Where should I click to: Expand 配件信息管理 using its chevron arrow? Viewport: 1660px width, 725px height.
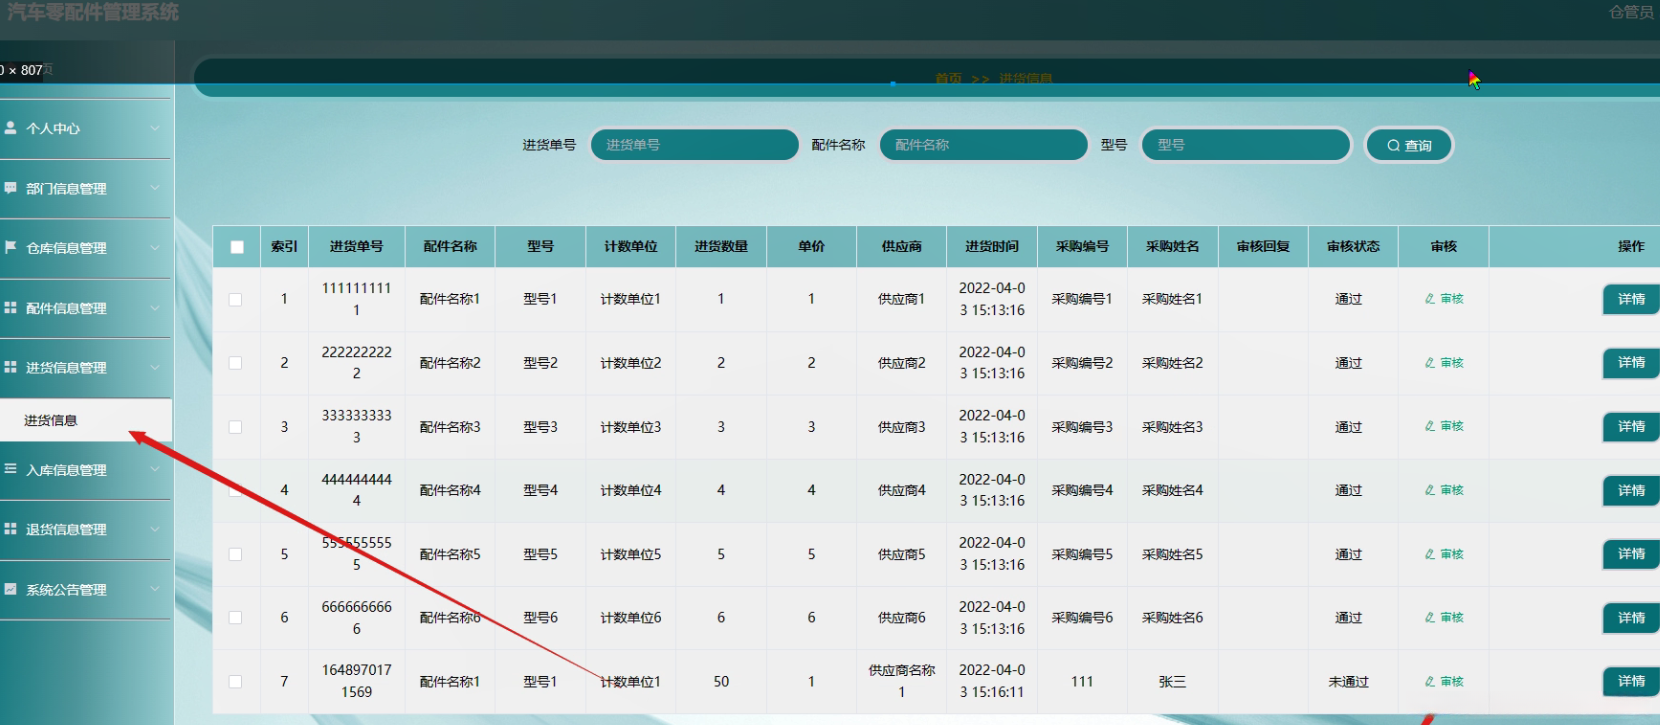155,308
